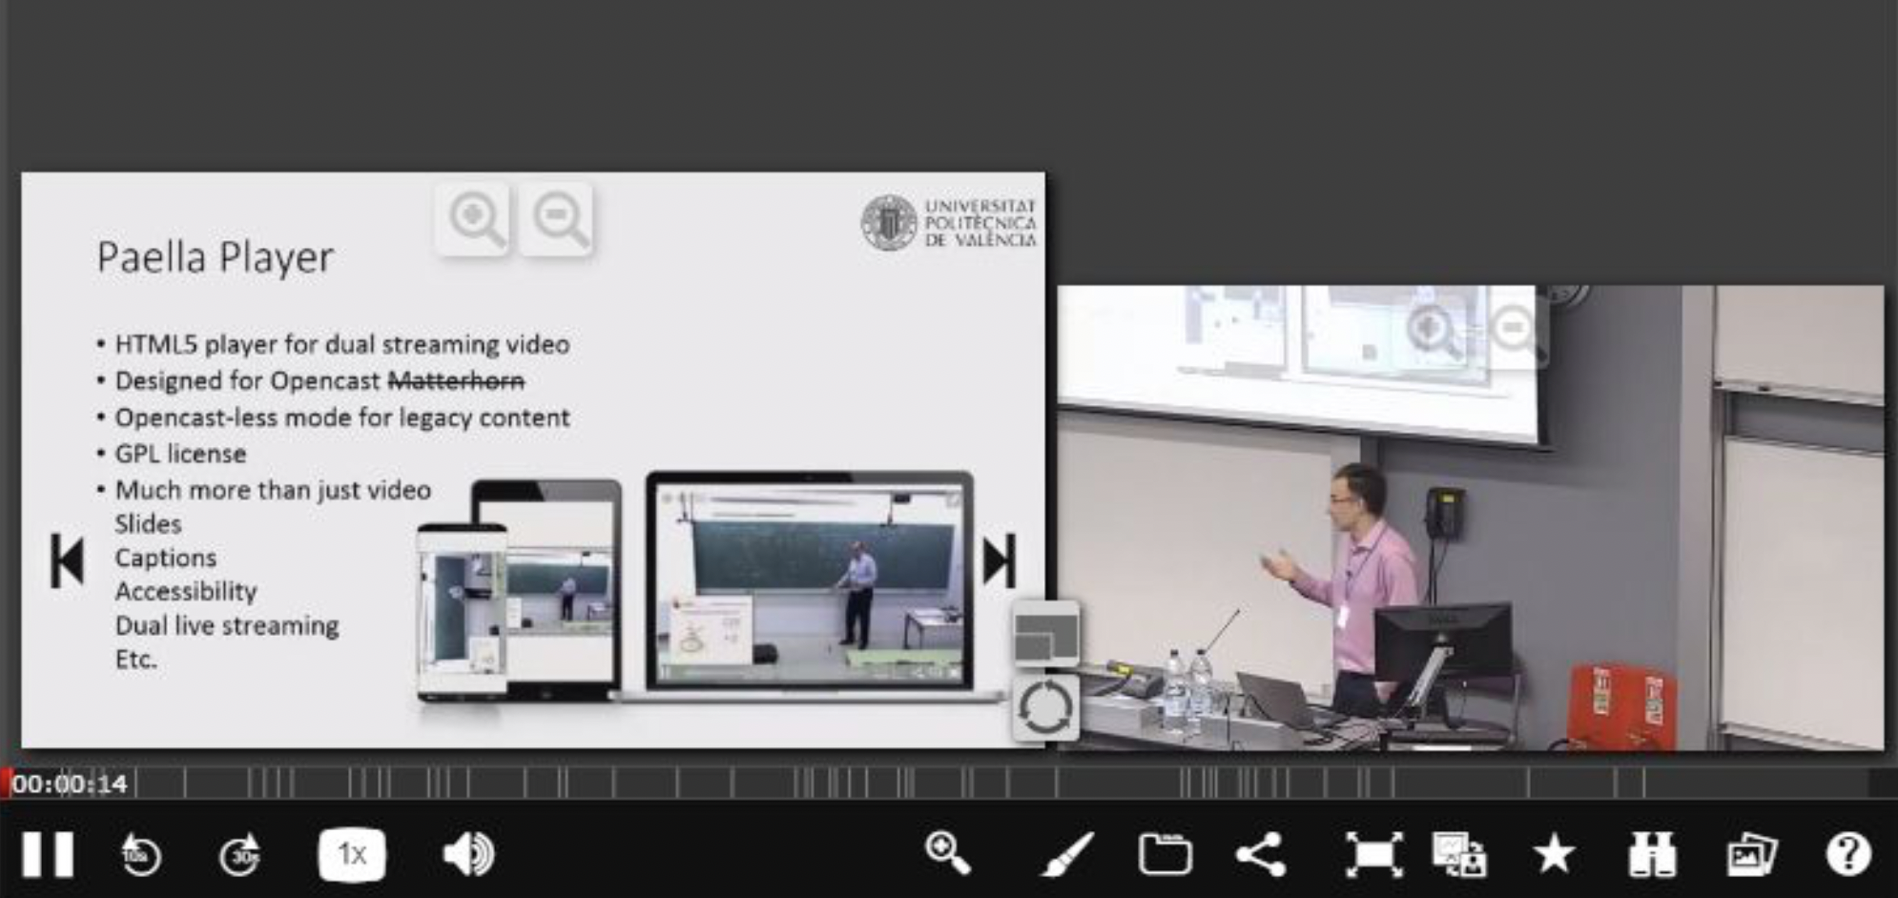Open the brush theme tool

pos(1067,855)
